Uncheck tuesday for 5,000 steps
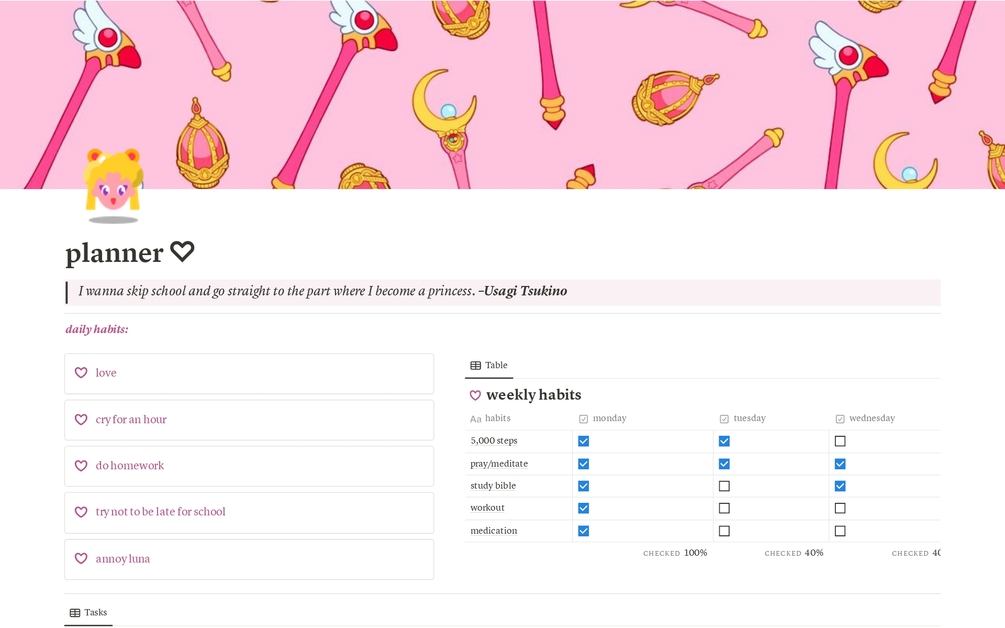 coord(724,441)
